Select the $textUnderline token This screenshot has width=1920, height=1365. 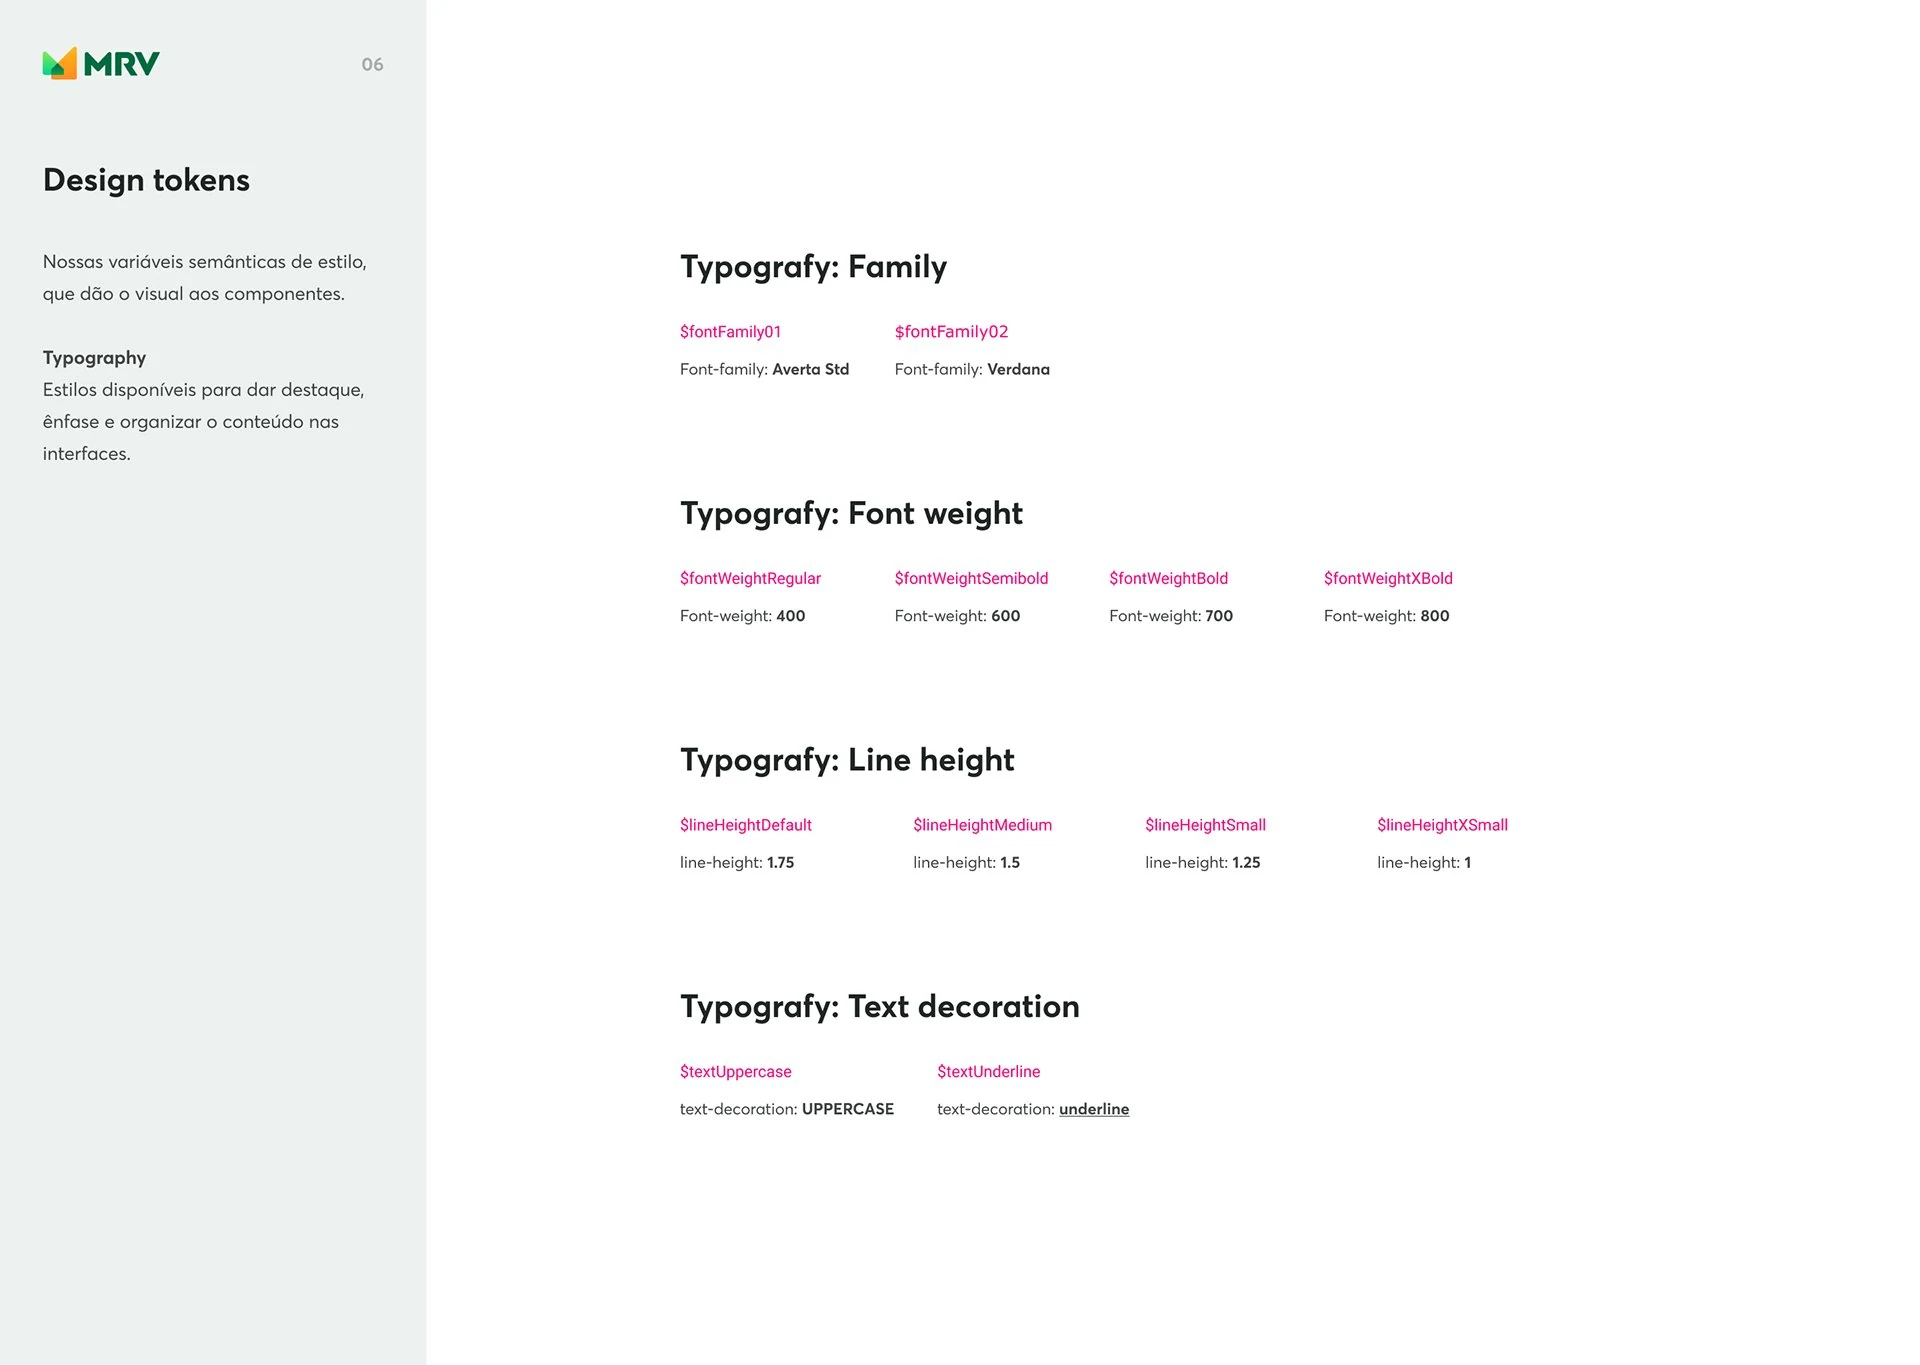pos(988,1072)
